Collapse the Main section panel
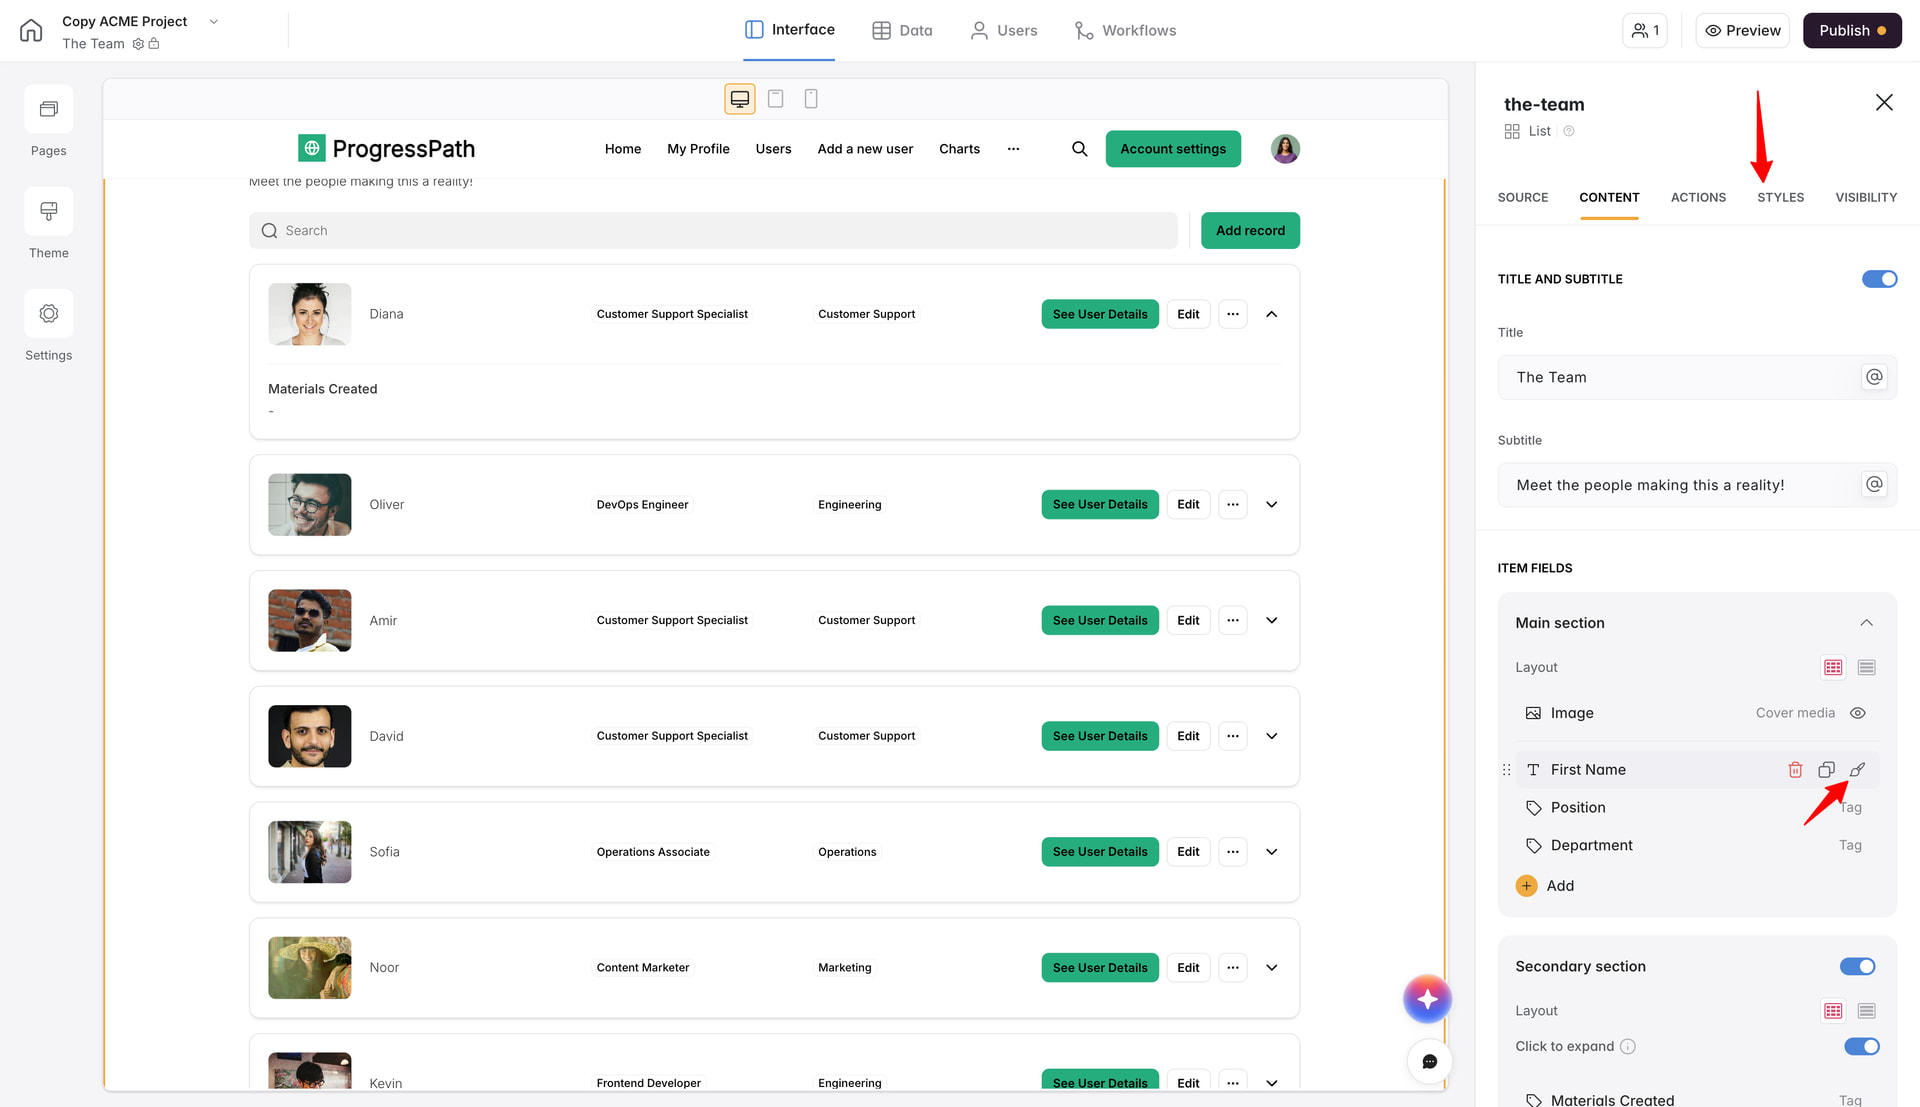 pyautogui.click(x=1866, y=623)
